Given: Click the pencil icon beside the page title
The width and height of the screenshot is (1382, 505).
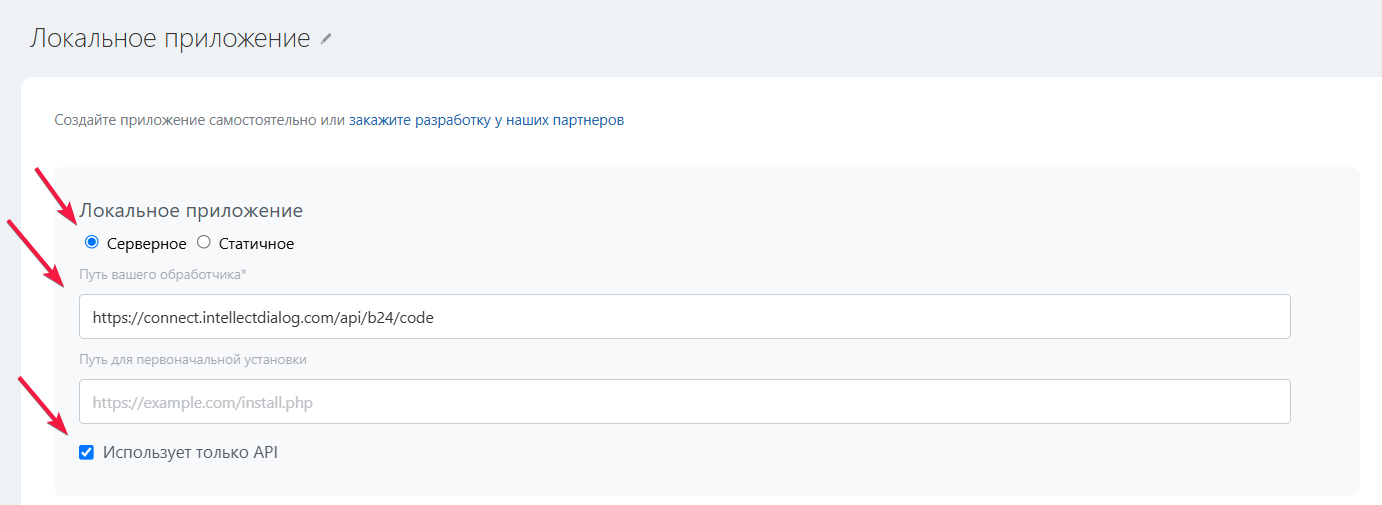Looking at the screenshot, I should pos(326,40).
